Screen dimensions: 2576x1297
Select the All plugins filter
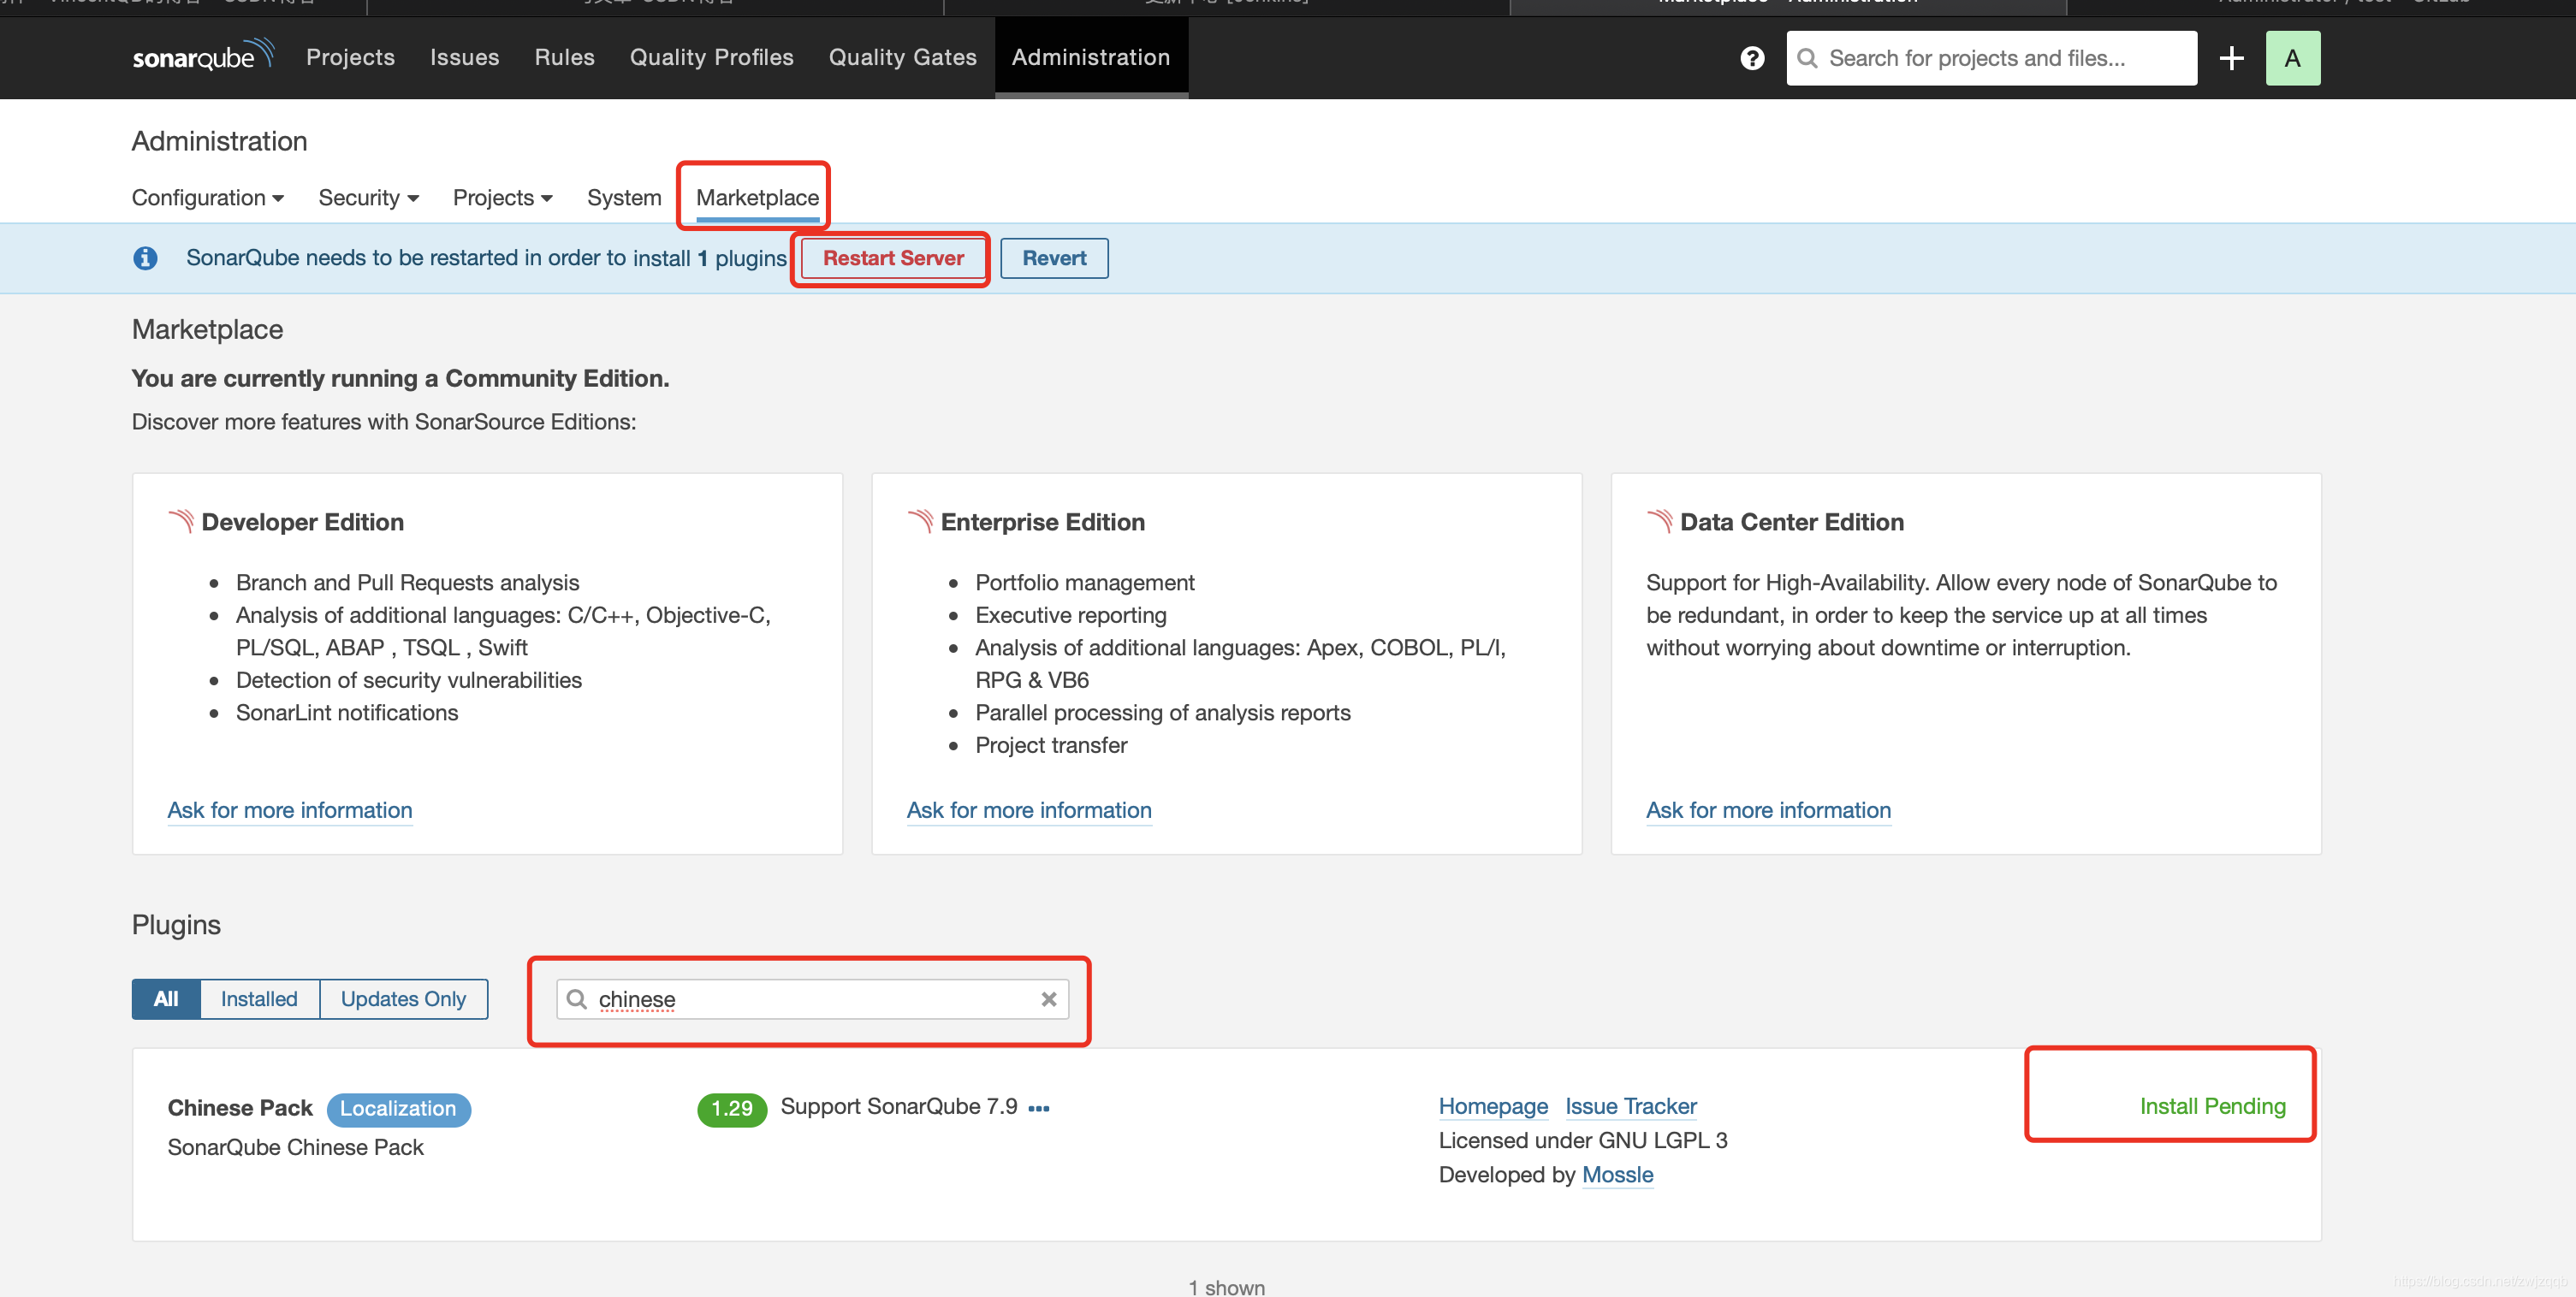click(166, 999)
